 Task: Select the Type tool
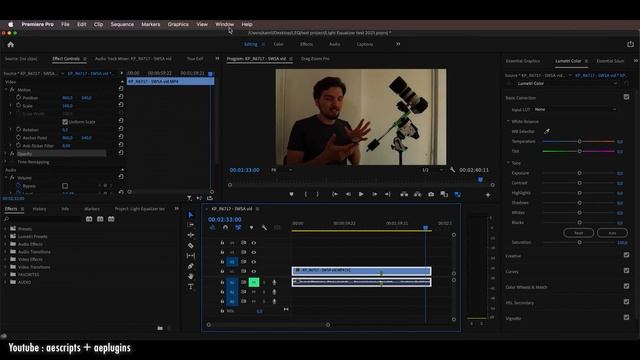pos(191,287)
